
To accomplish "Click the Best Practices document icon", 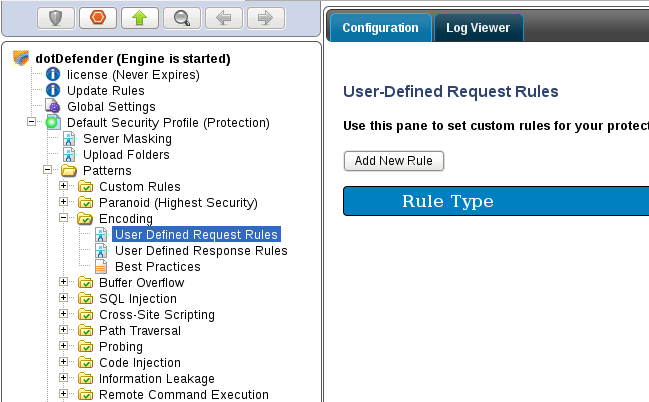I will tap(101, 267).
